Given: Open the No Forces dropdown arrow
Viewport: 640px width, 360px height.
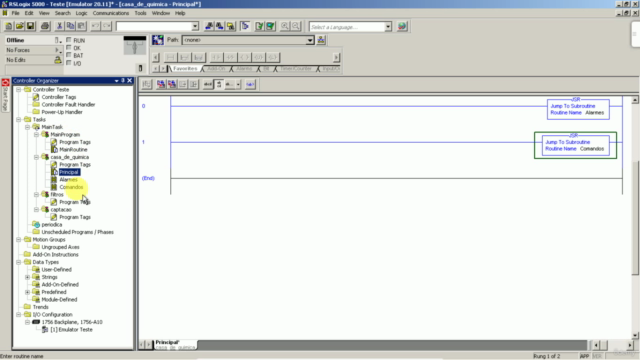Looking at the screenshot, I should click(x=58, y=50).
